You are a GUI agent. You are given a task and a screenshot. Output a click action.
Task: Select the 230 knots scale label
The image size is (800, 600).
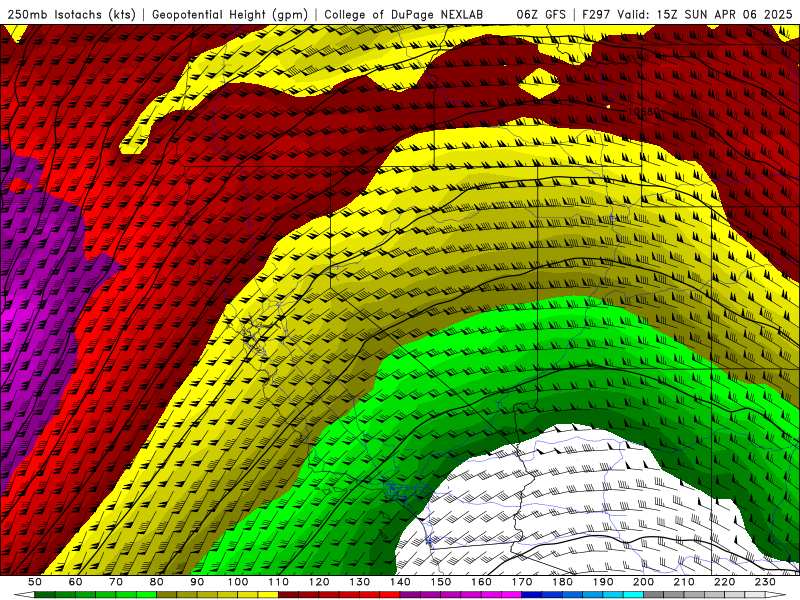(765, 582)
